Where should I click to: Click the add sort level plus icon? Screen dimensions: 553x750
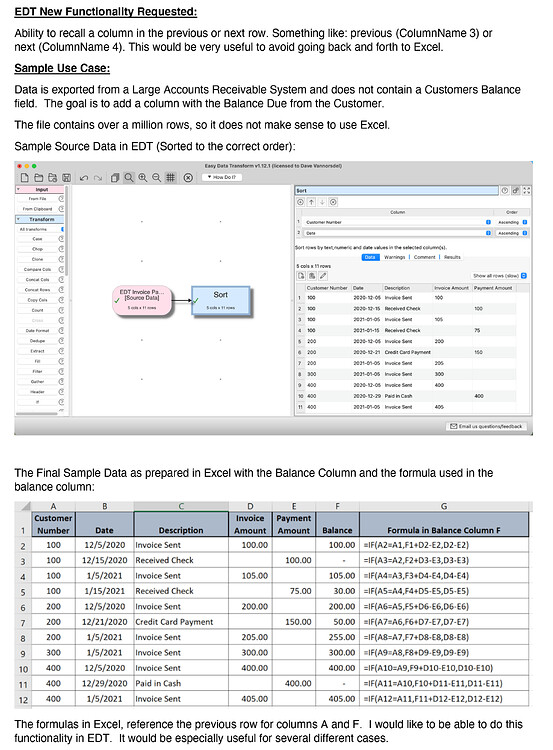[x=300, y=202]
